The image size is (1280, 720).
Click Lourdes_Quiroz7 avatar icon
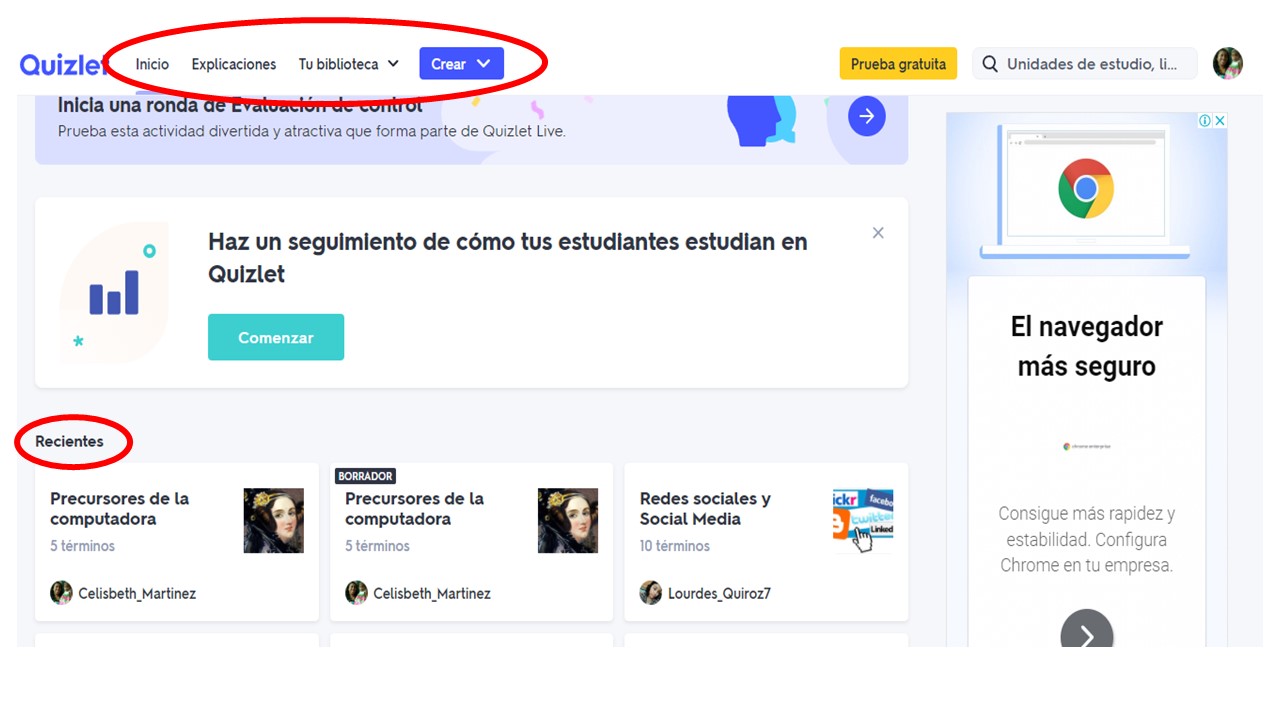(651, 592)
